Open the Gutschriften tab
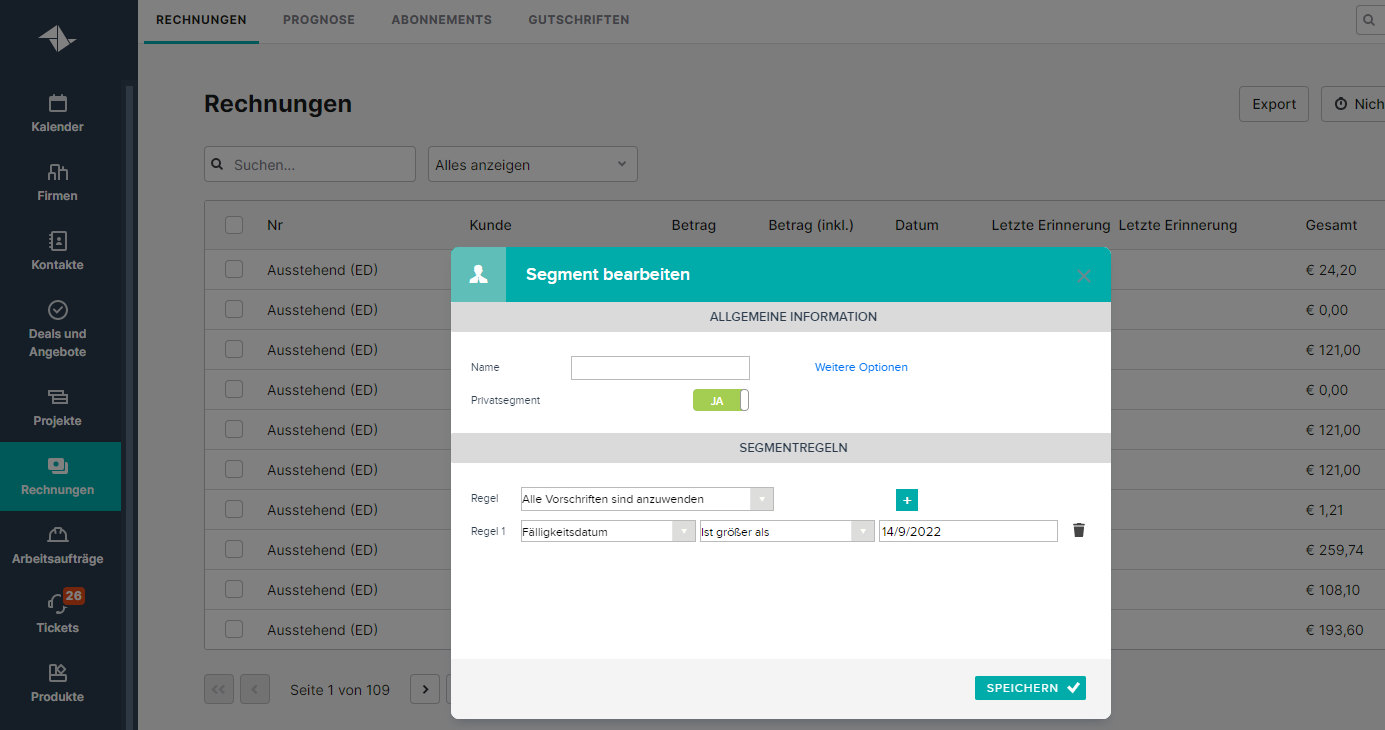 (579, 20)
